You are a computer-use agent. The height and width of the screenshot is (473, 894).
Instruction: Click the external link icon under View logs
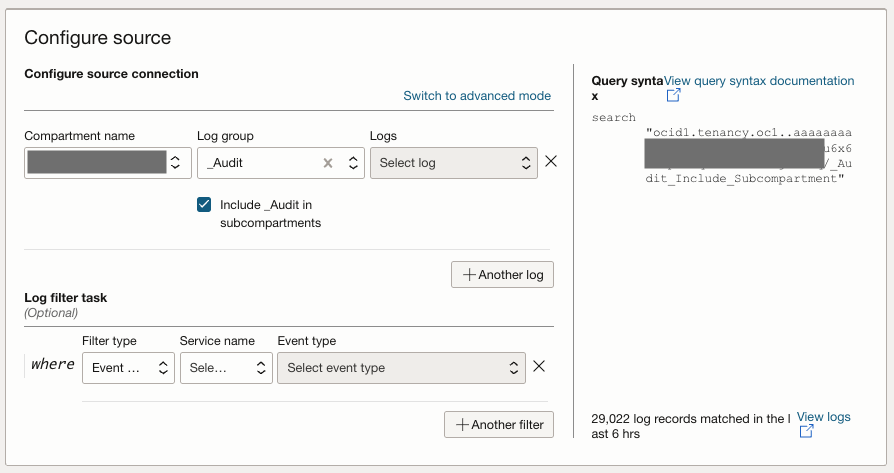(x=806, y=431)
